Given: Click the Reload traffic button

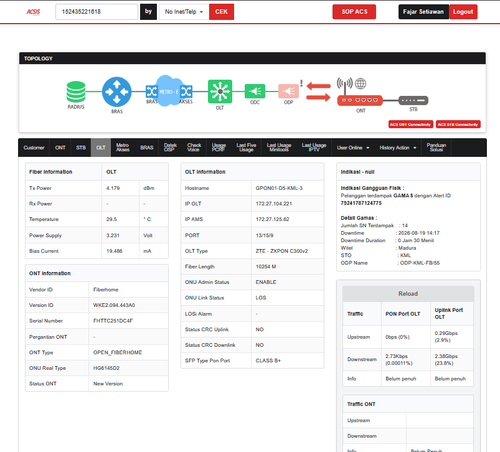Looking at the screenshot, I should tap(408, 294).
